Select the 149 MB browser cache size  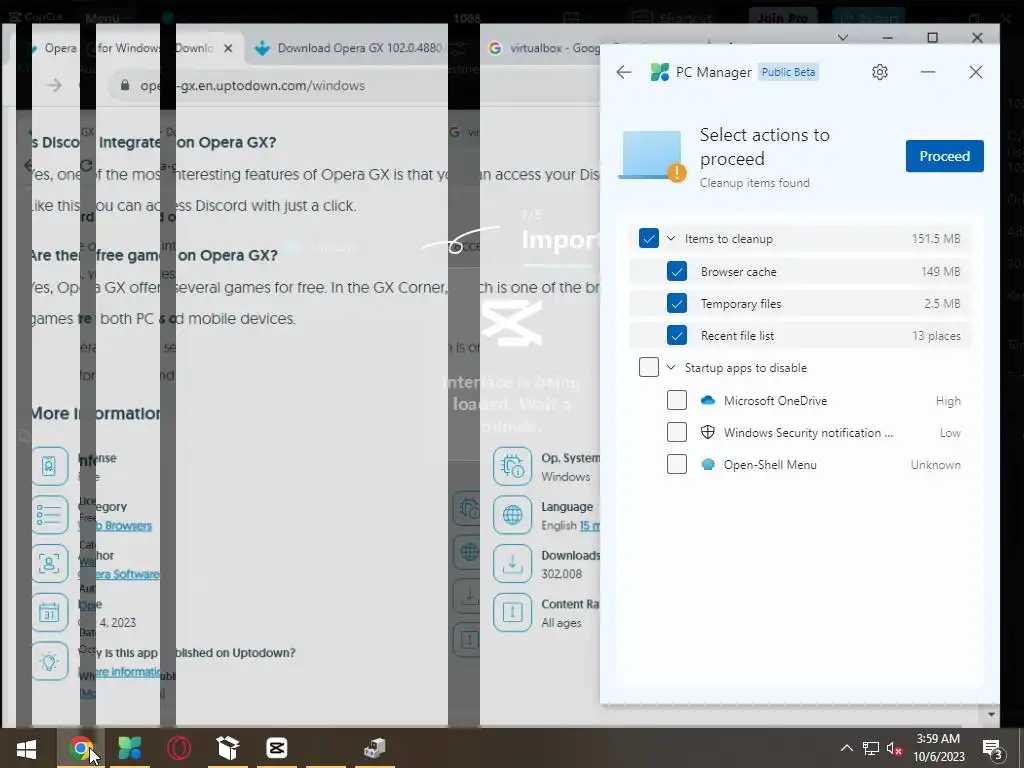pyautogui.click(x=940, y=271)
